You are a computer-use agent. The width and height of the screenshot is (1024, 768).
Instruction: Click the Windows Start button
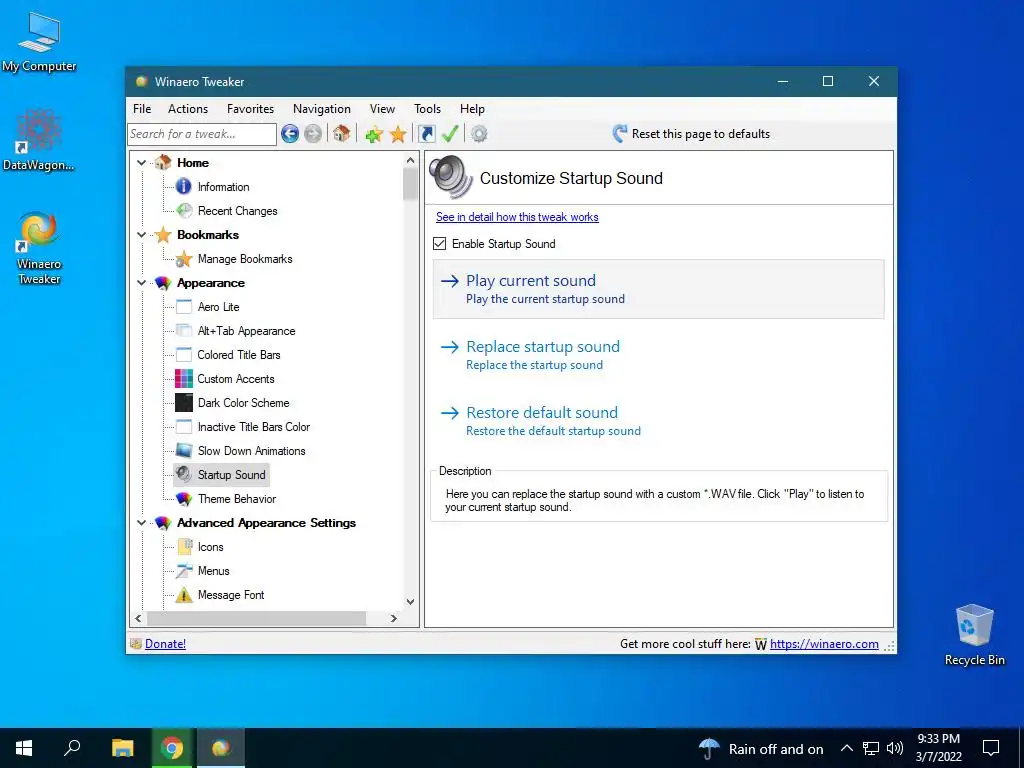[24, 748]
